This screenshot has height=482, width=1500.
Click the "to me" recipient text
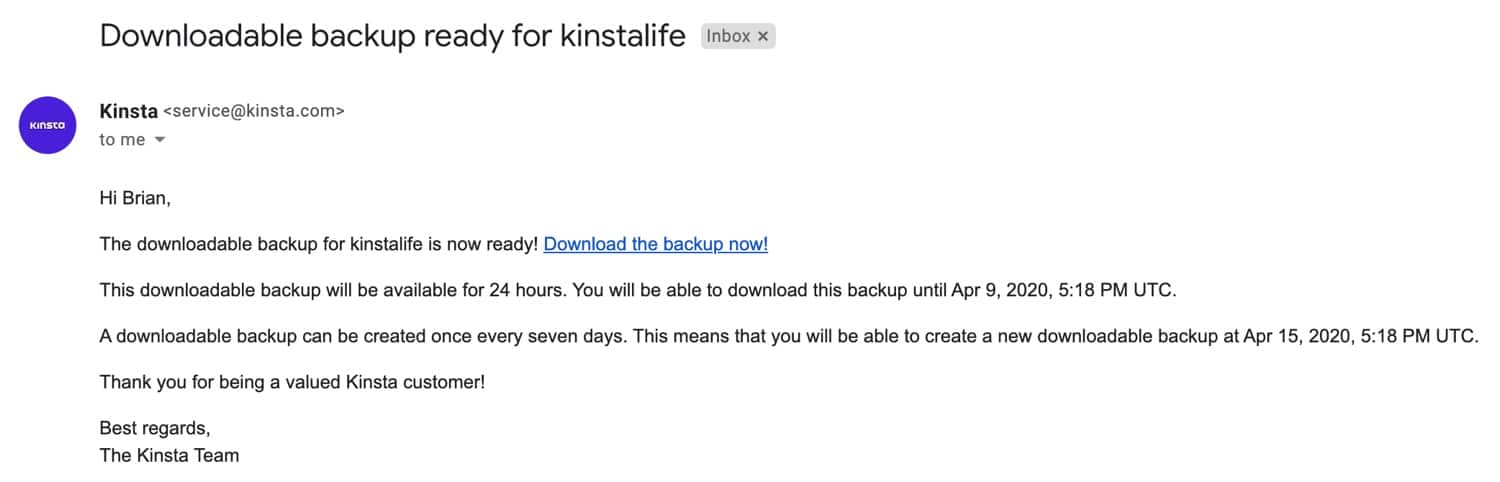(x=122, y=140)
